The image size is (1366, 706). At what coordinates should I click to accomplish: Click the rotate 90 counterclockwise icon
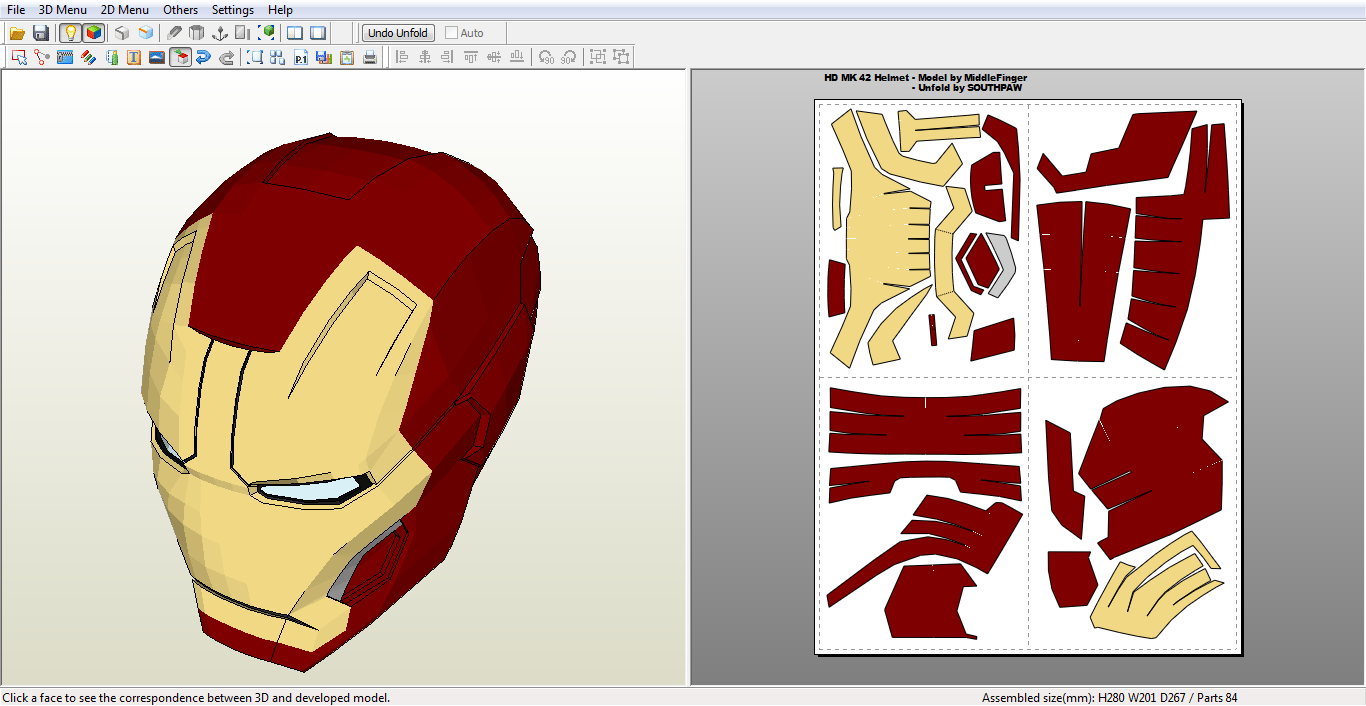(546, 57)
